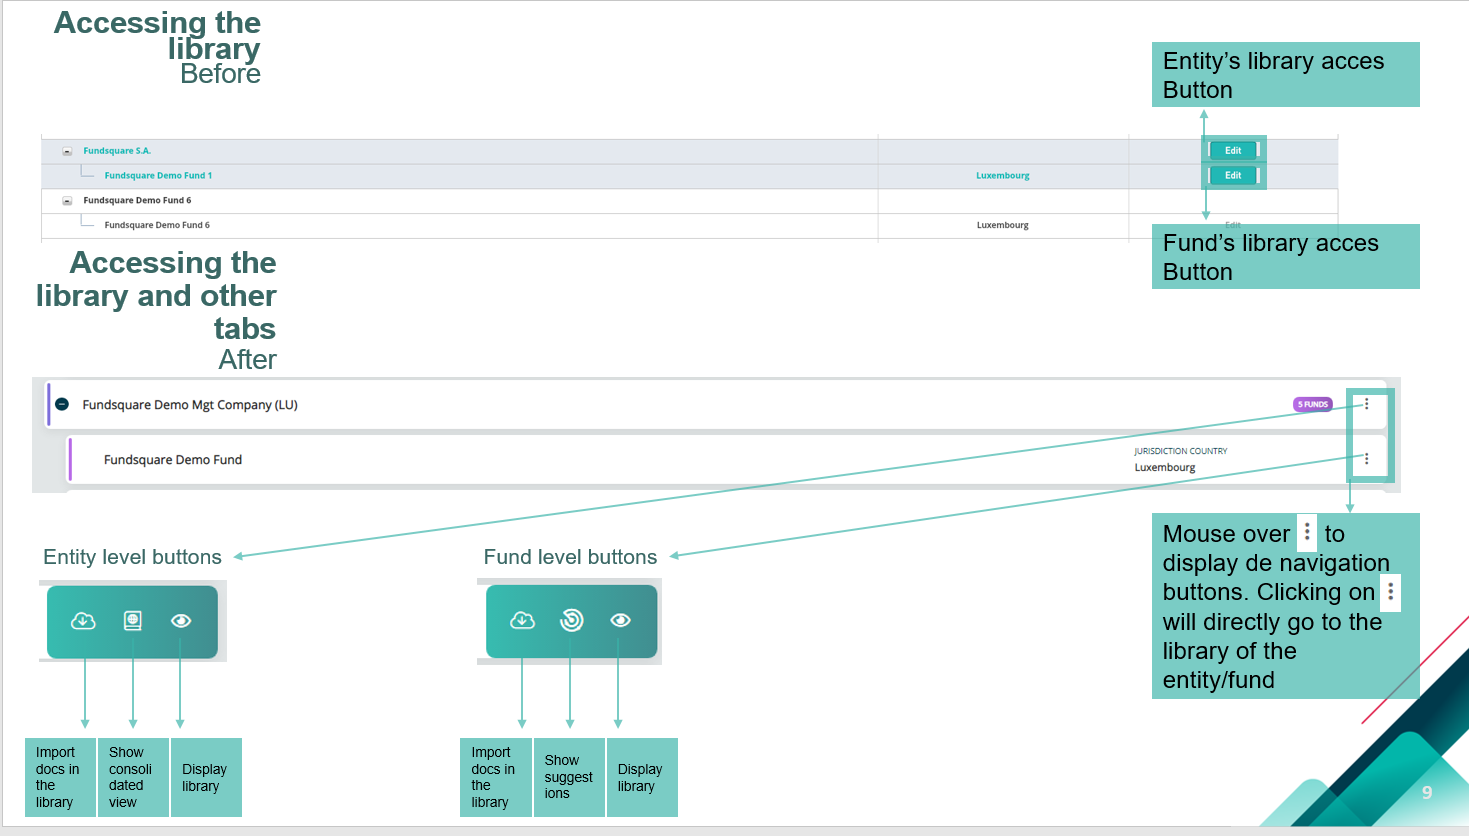This screenshot has height=836, width=1469.
Task: Select the Fundsquare Demo Fund row name
Action: click(x=173, y=460)
